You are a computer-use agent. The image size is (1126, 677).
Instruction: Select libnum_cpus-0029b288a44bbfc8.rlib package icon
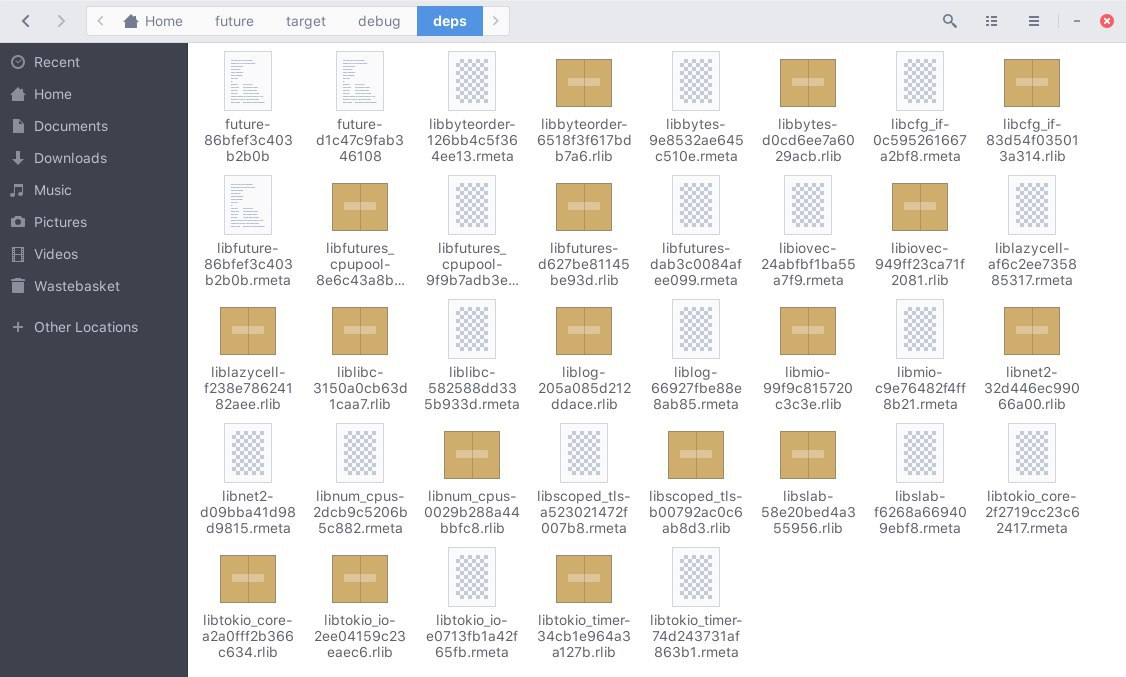pos(472,455)
